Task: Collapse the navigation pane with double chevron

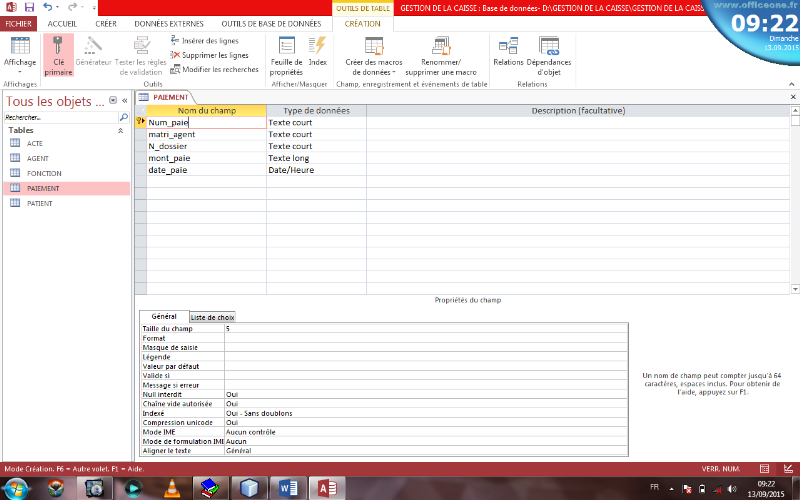Action: (125, 101)
